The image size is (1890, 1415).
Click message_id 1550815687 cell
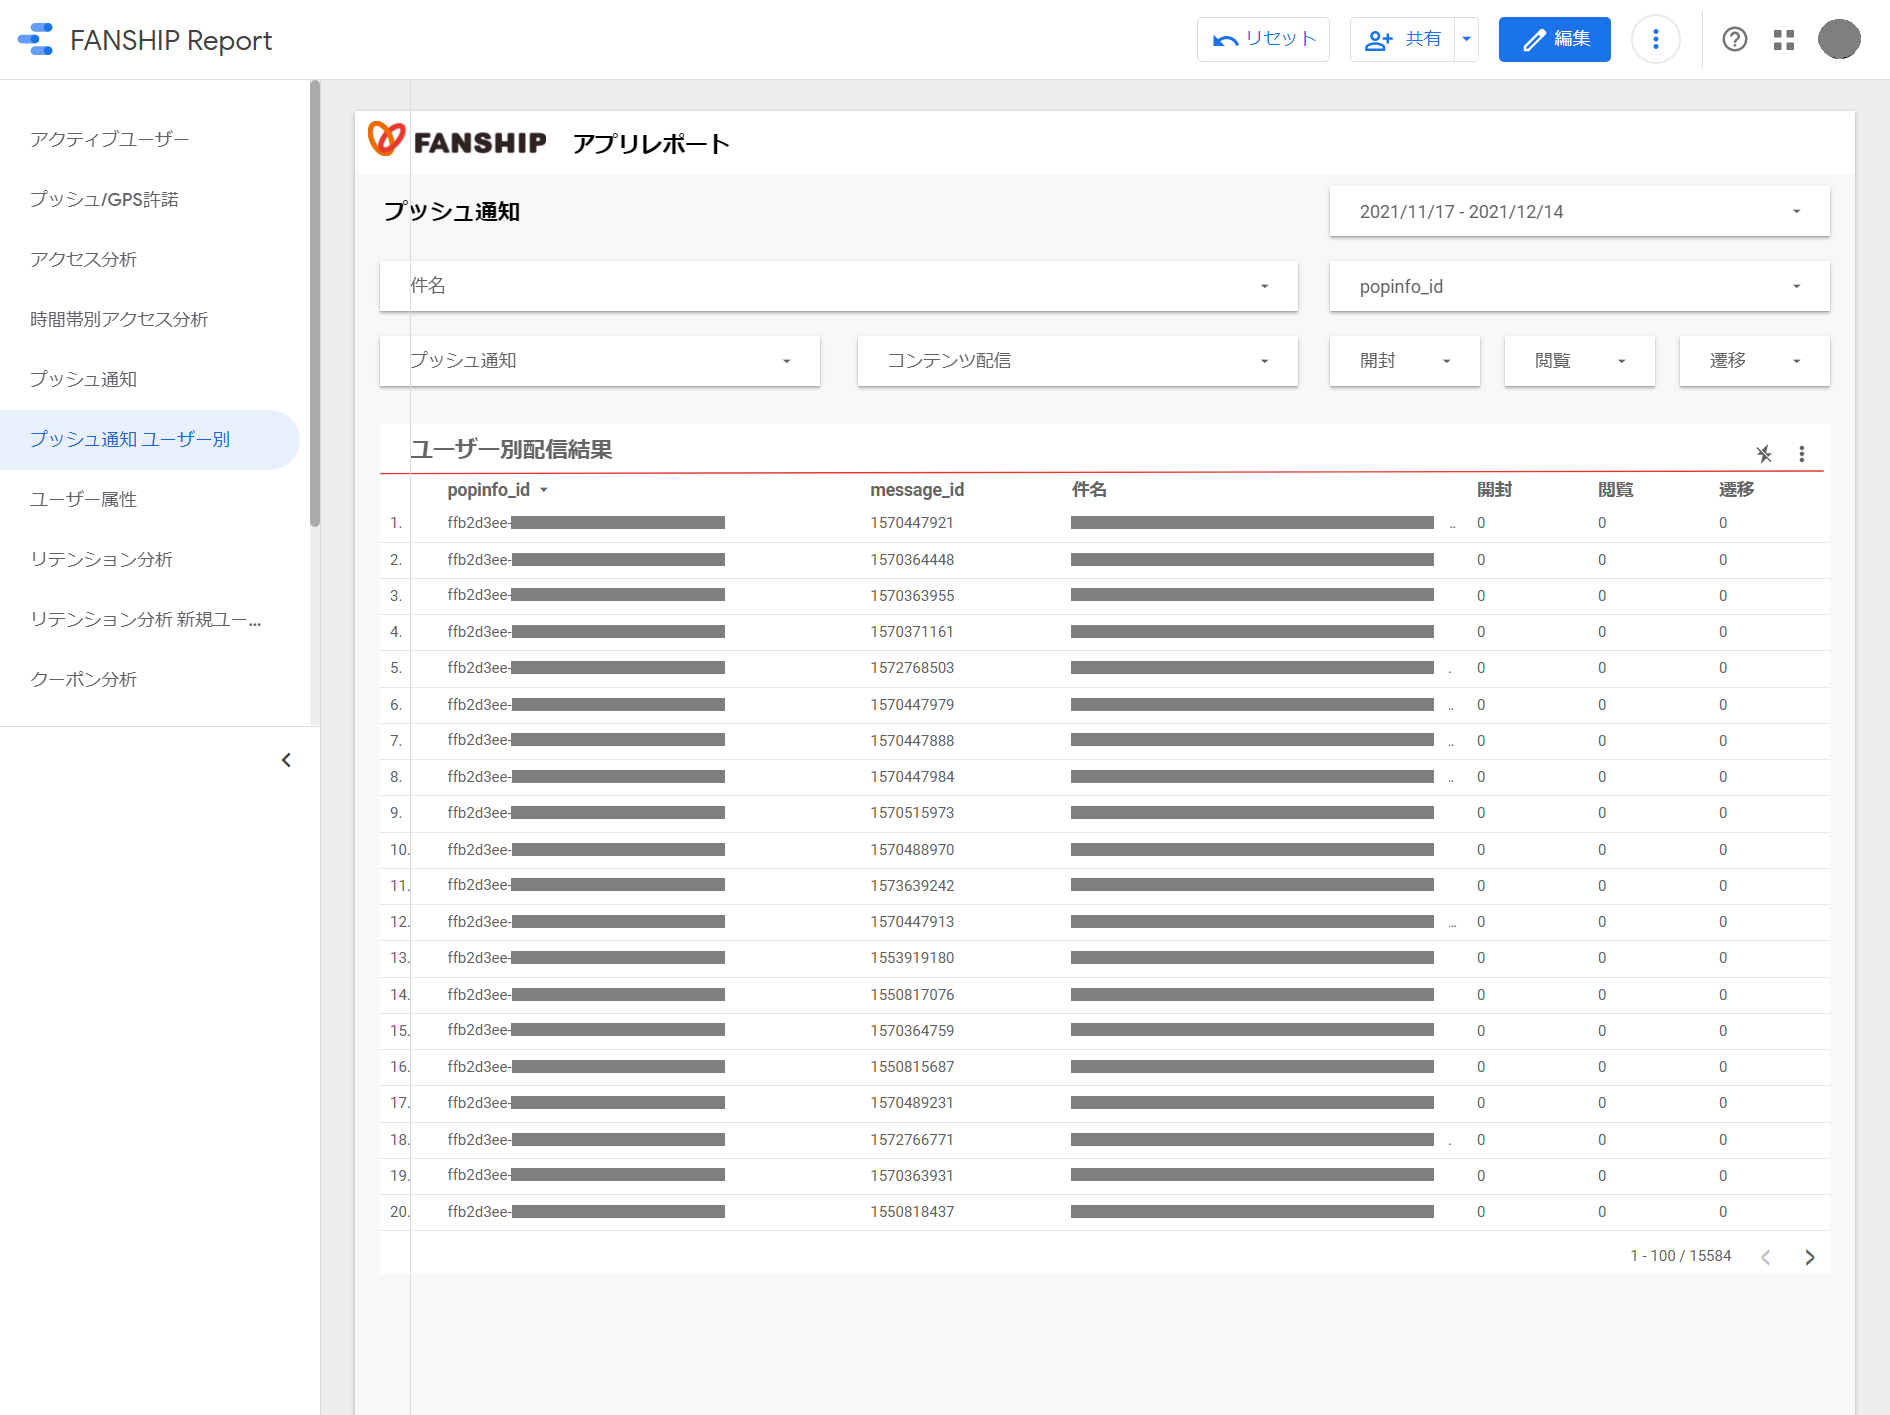912,1067
